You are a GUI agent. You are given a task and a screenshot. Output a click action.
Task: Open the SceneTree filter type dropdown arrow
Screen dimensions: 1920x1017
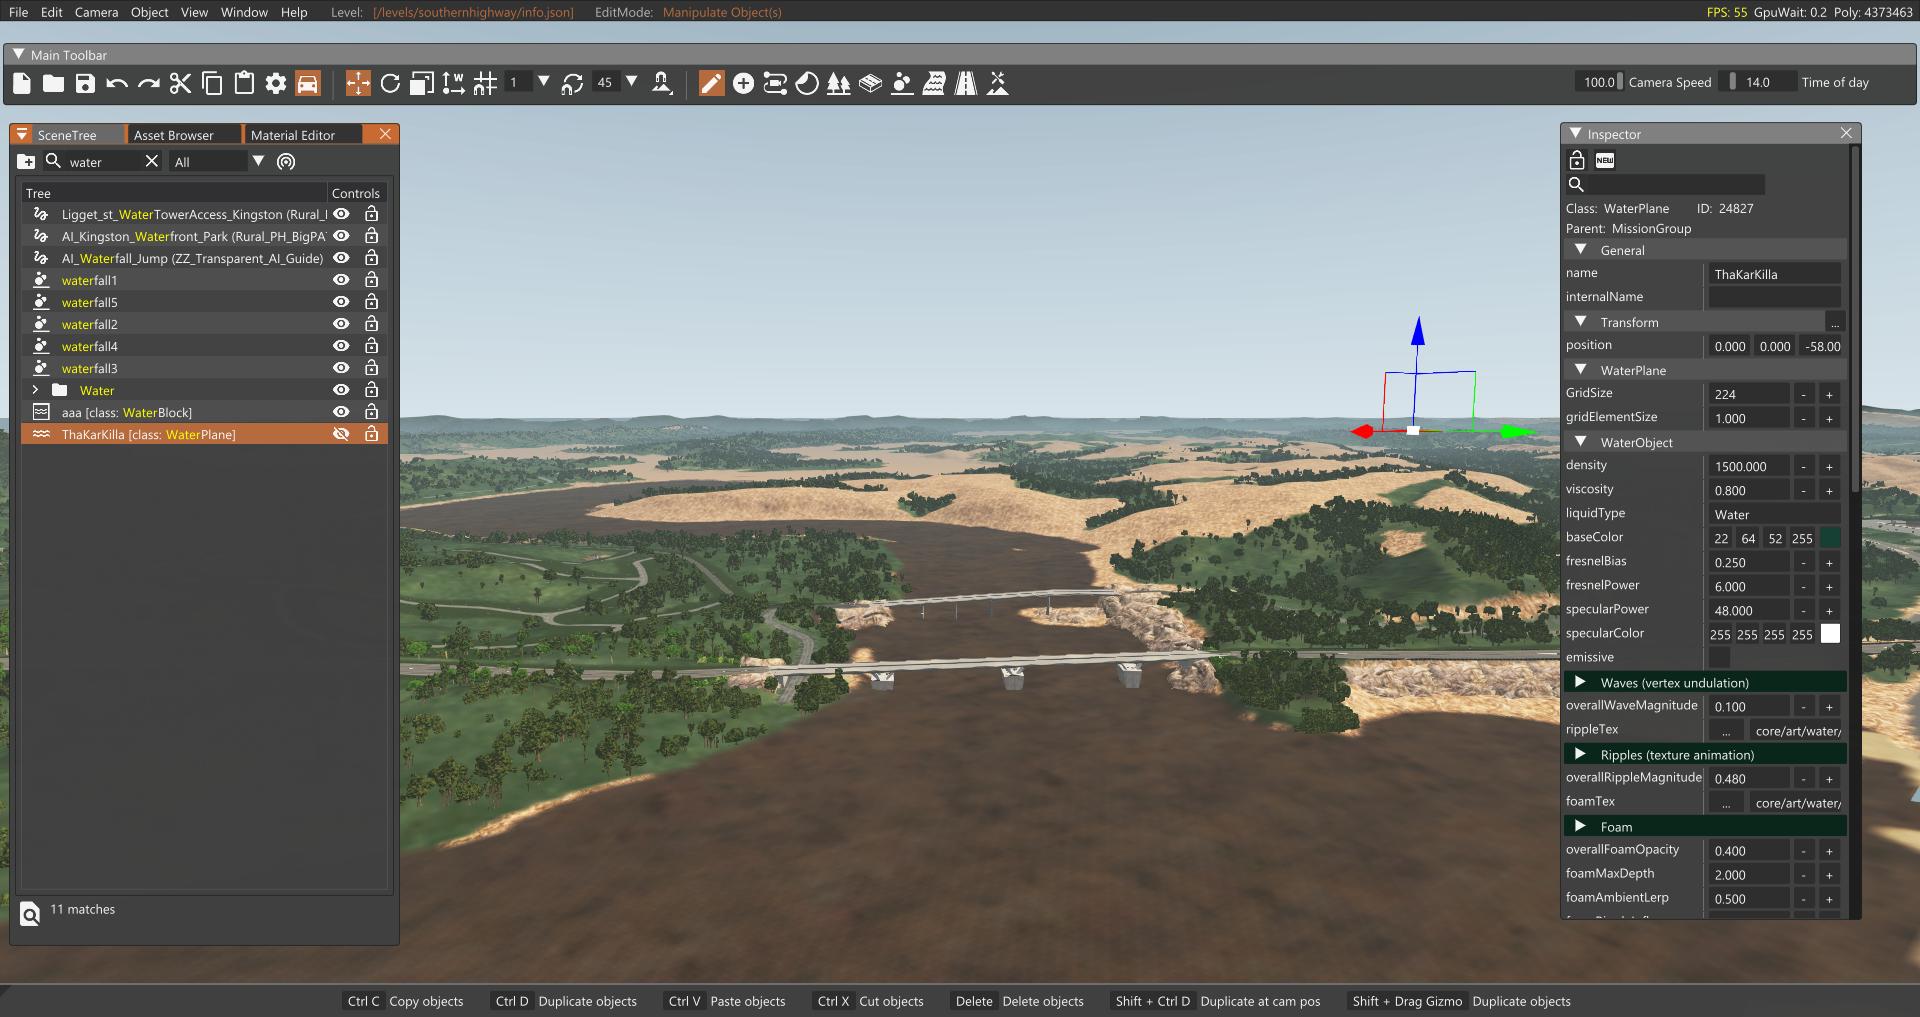258,161
